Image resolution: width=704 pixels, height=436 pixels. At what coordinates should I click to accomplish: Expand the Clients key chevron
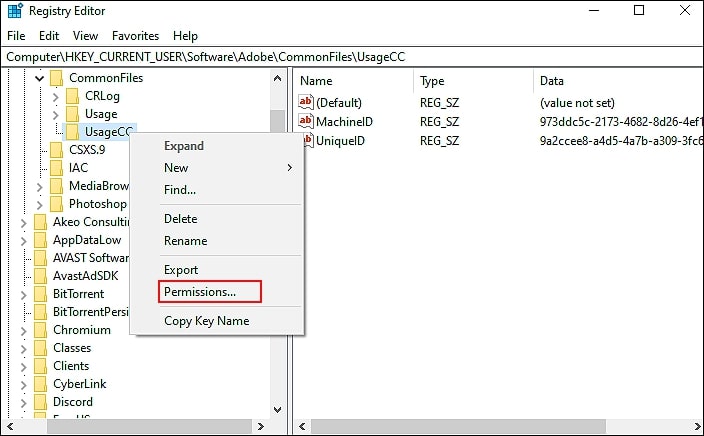23,367
